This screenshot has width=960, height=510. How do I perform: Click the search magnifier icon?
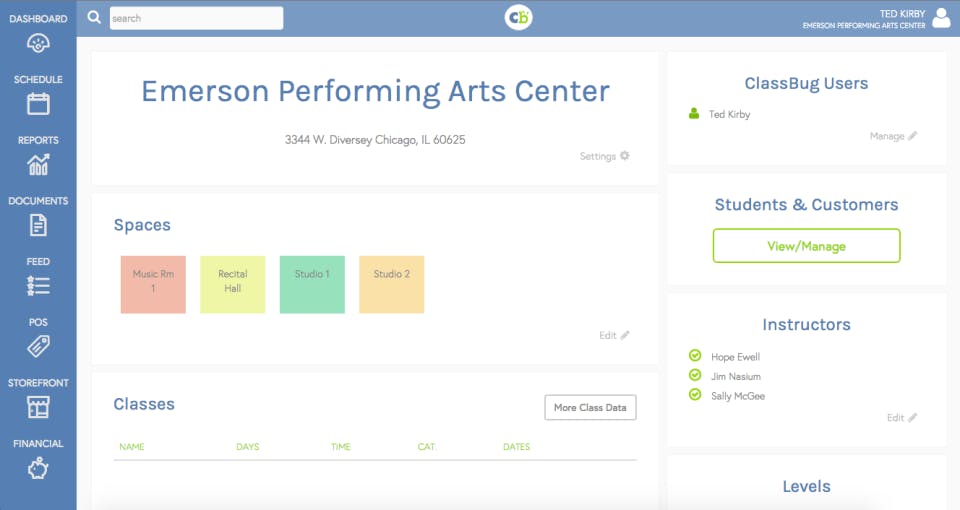pos(94,18)
